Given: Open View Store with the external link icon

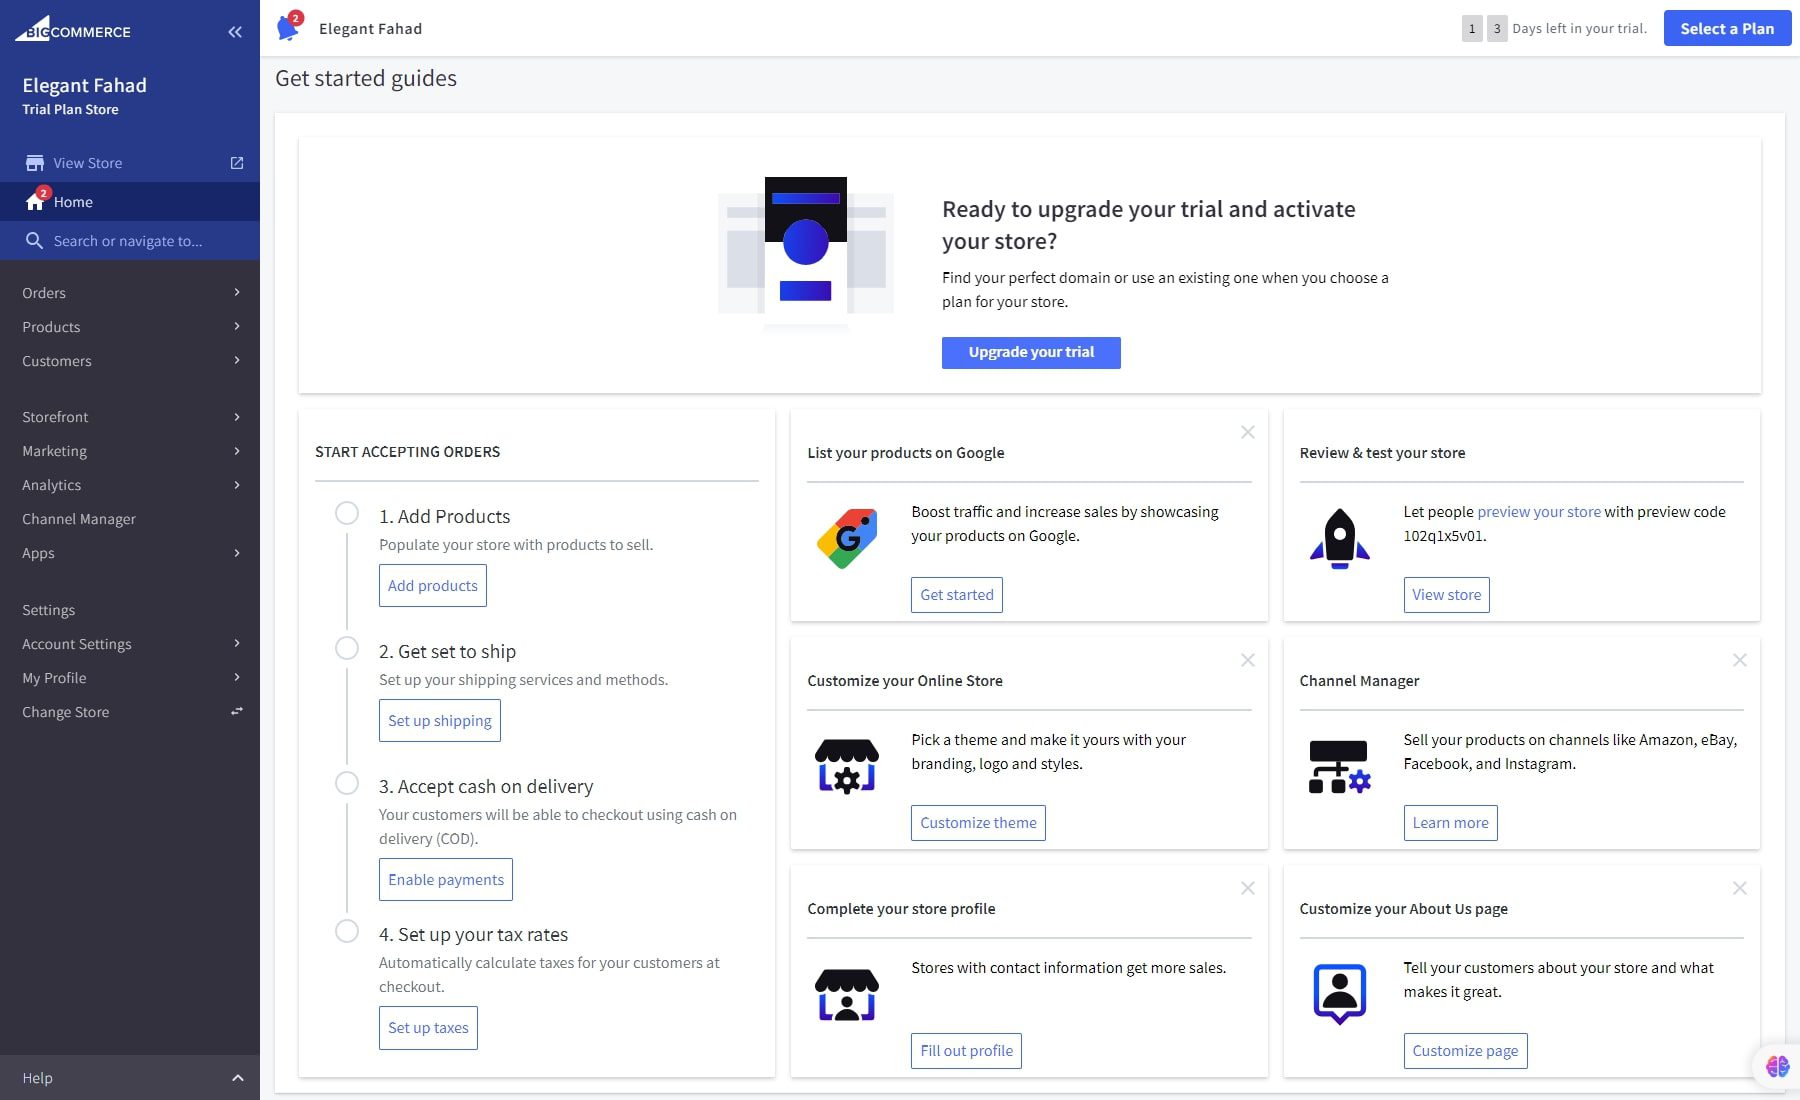Looking at the screenshot, I should coord(236,162).
